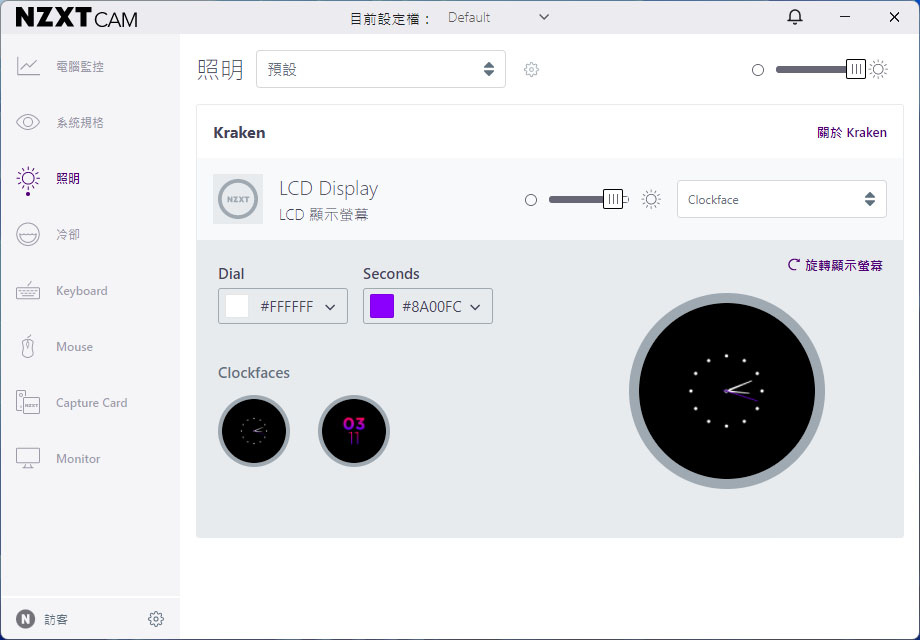Click global minimum brightness circle icon
The image size is (920, 640).
pyautogui.click(x=758, y=70)
